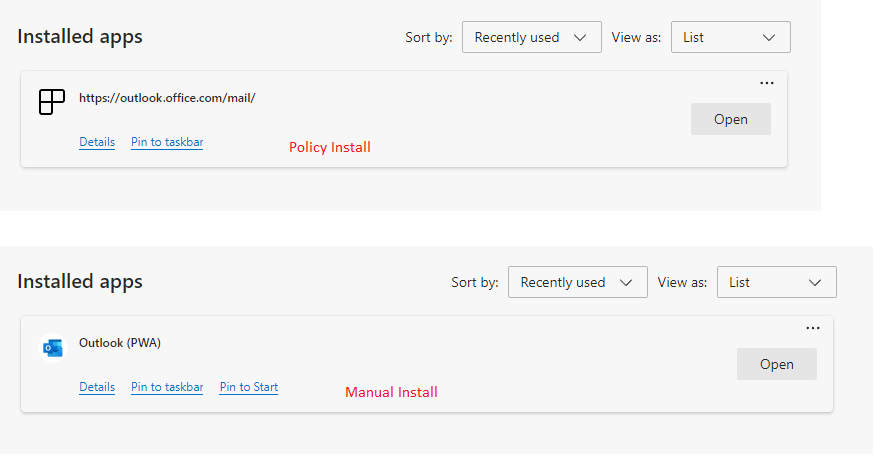Click the upper Installed apps heading
Image resolution: width=886 pixels, height=471 pixels.
80,37
